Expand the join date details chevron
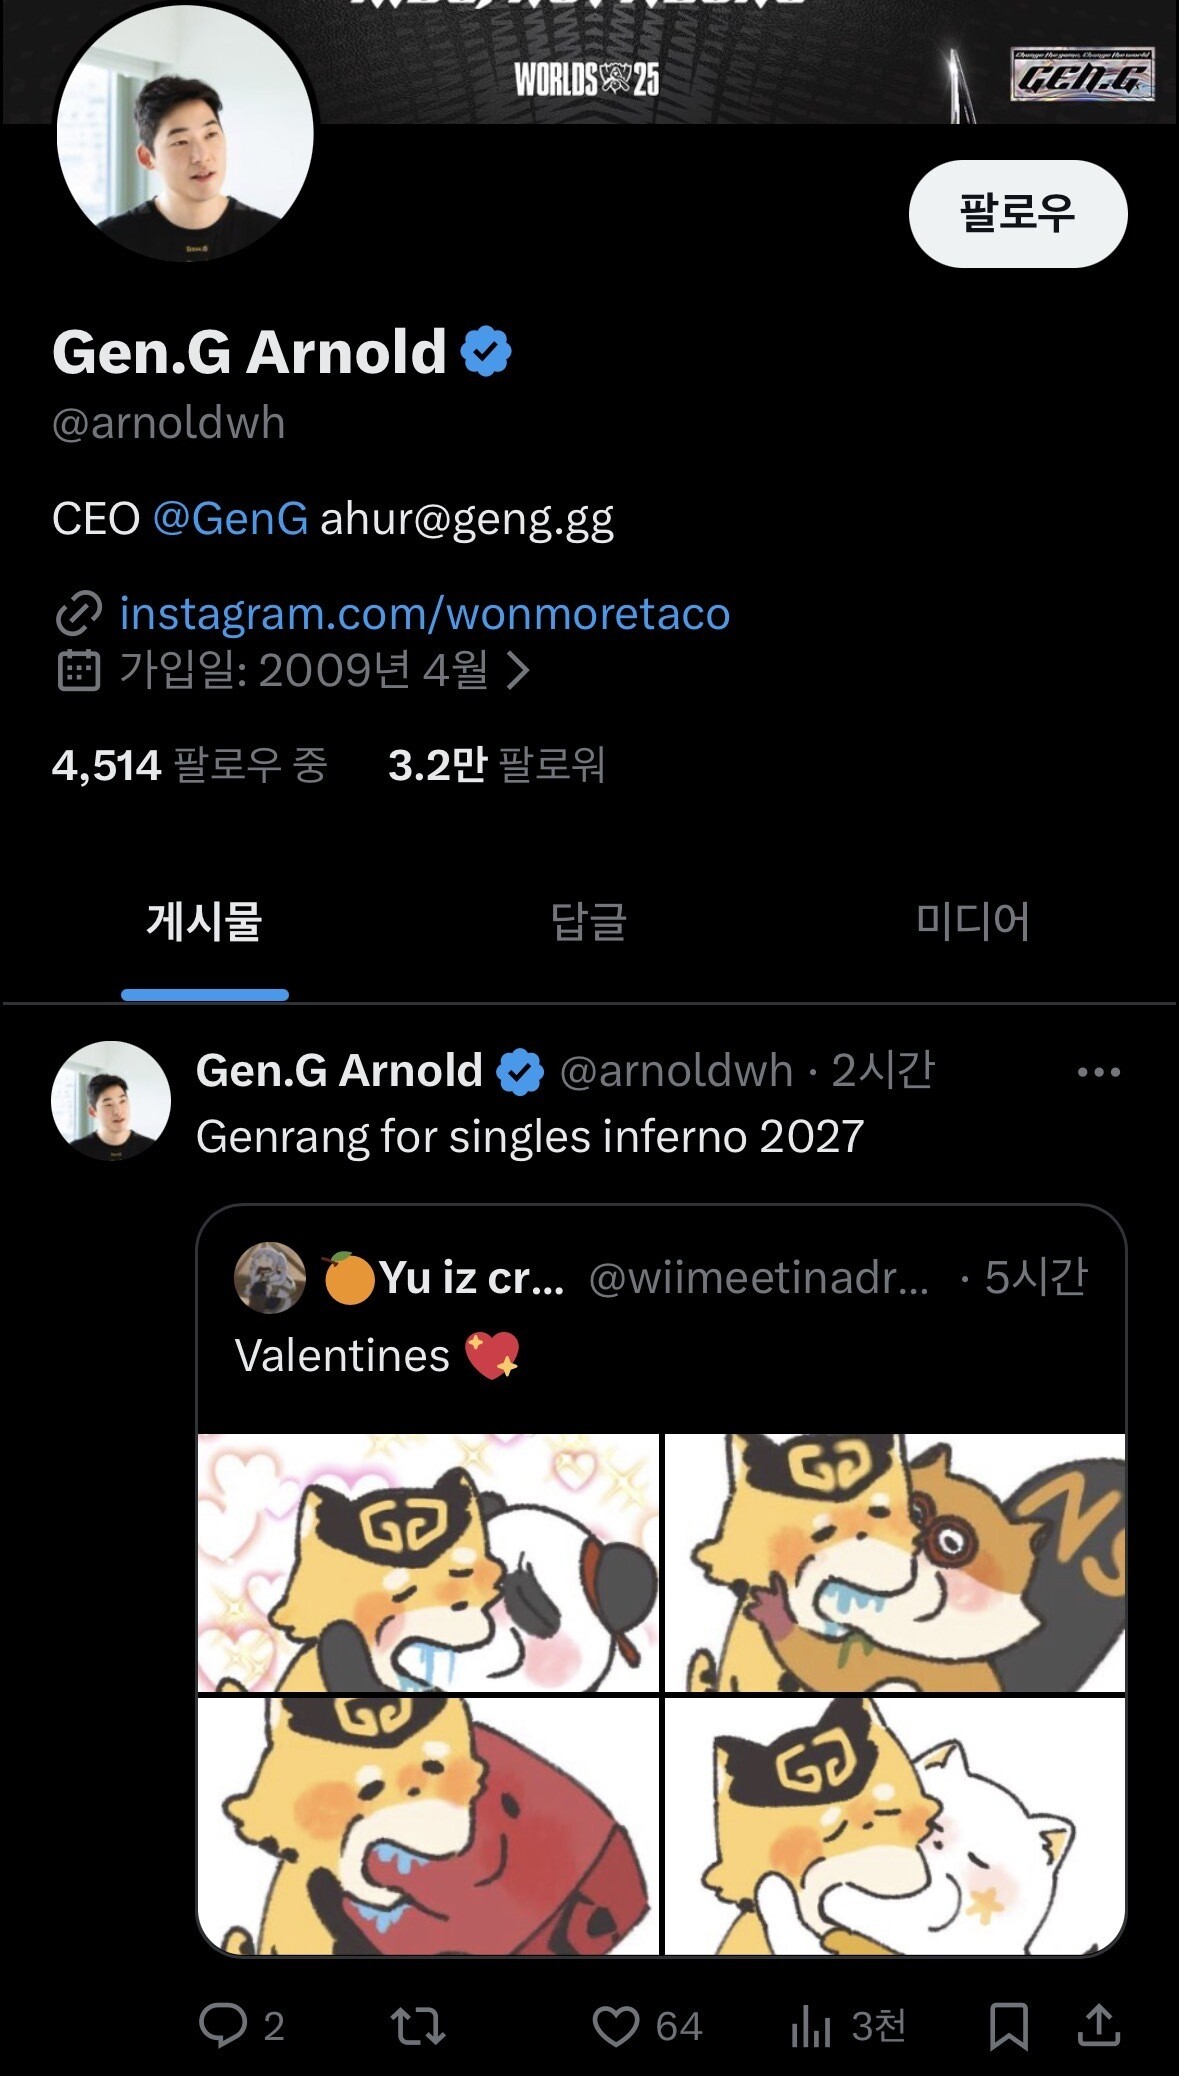The width and height of the screenshot is (1179, 2076). [x=518, y=670]
